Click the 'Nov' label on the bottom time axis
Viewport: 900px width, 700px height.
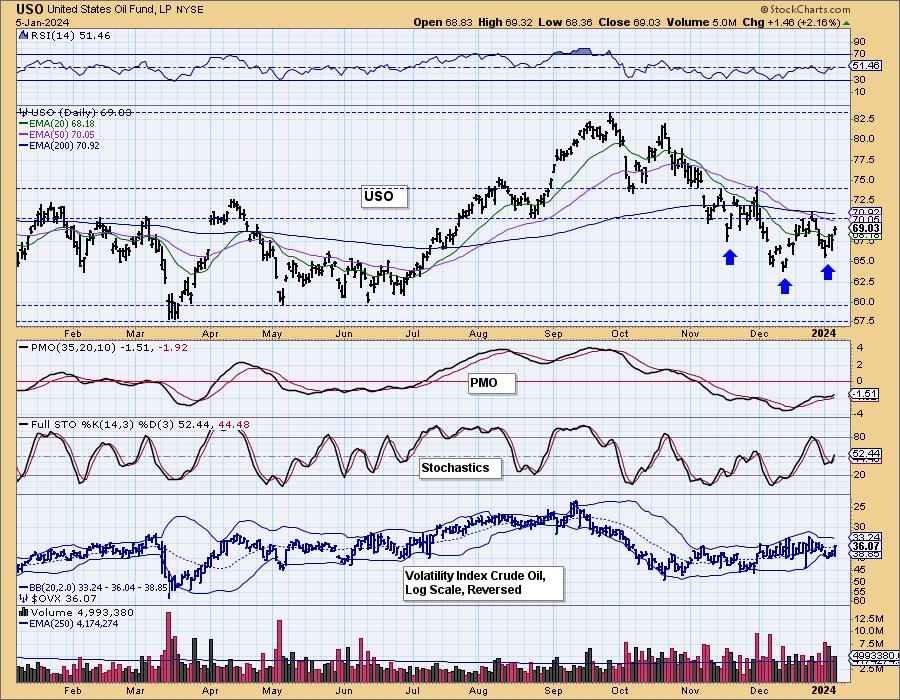point(690,690)
